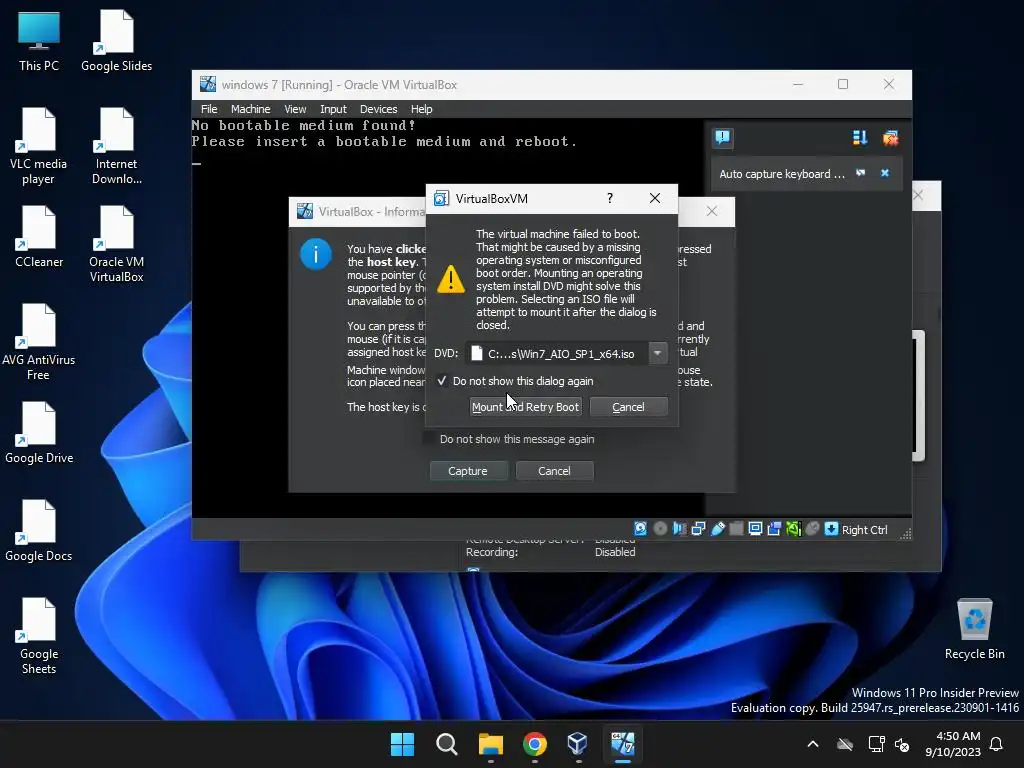Select the CCleaner desktop shortcut
Viewport: 1024px width, 768px height.
(x=39, y=236)
